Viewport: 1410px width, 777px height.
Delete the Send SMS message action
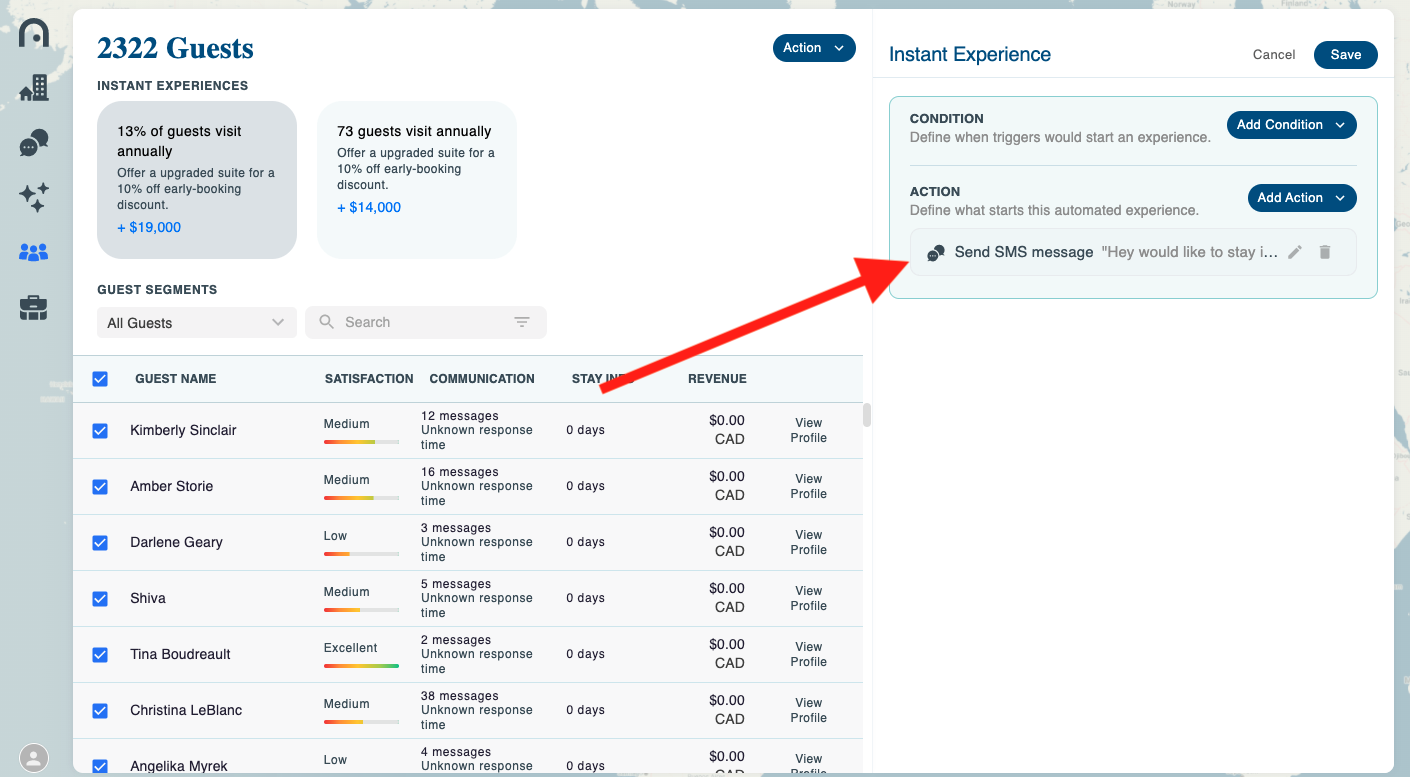point(1325,252)
